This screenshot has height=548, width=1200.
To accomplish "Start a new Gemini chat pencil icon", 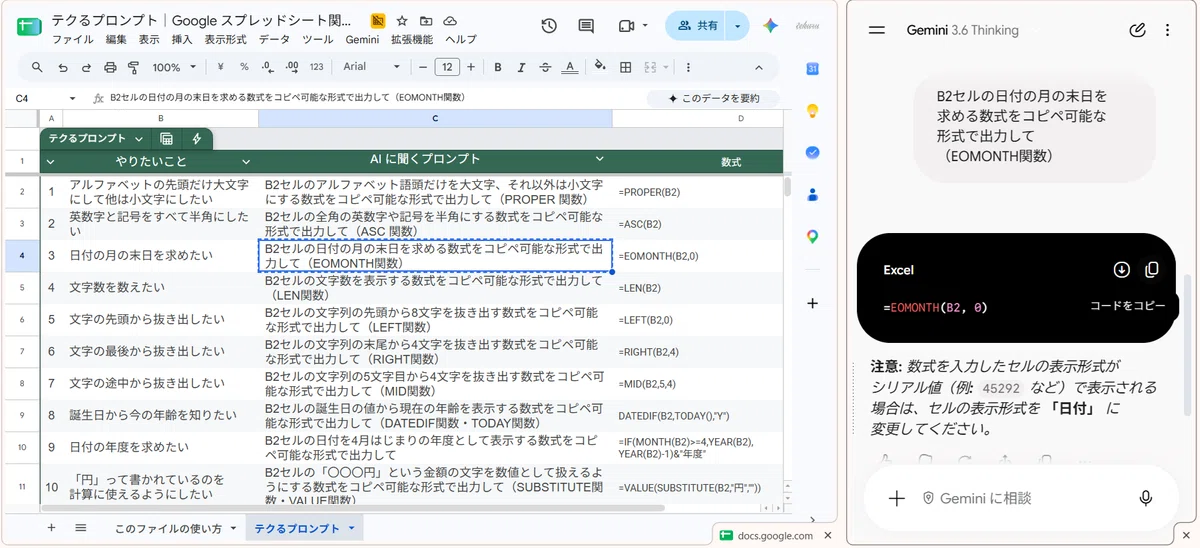I will 1137,30.
